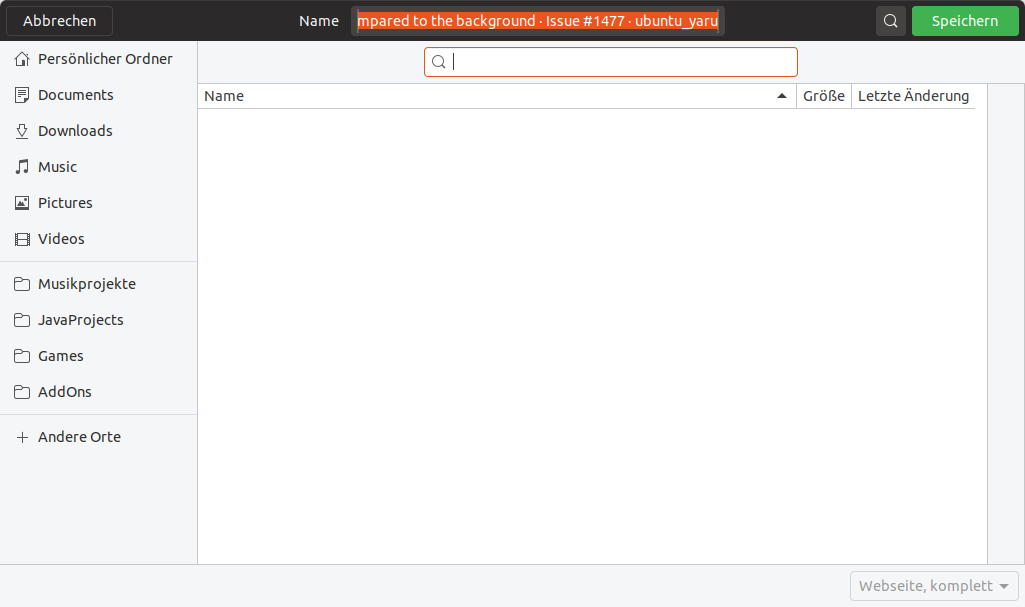This screenshot has width=1025, height=607.
Task: Click the Videos film icon
Action: point(22,239)
